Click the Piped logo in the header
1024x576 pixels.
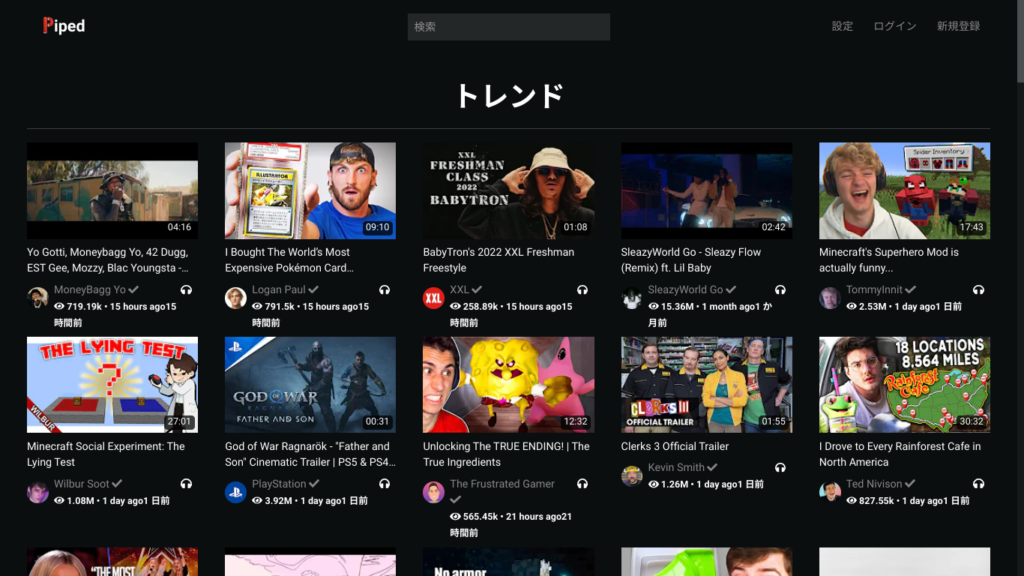(64, 26)
